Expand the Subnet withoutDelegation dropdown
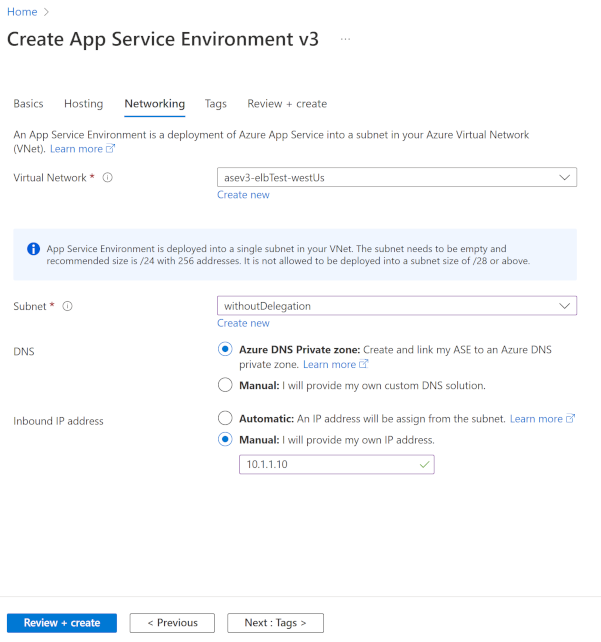The image size is (601, 642). tap(396, 306)
